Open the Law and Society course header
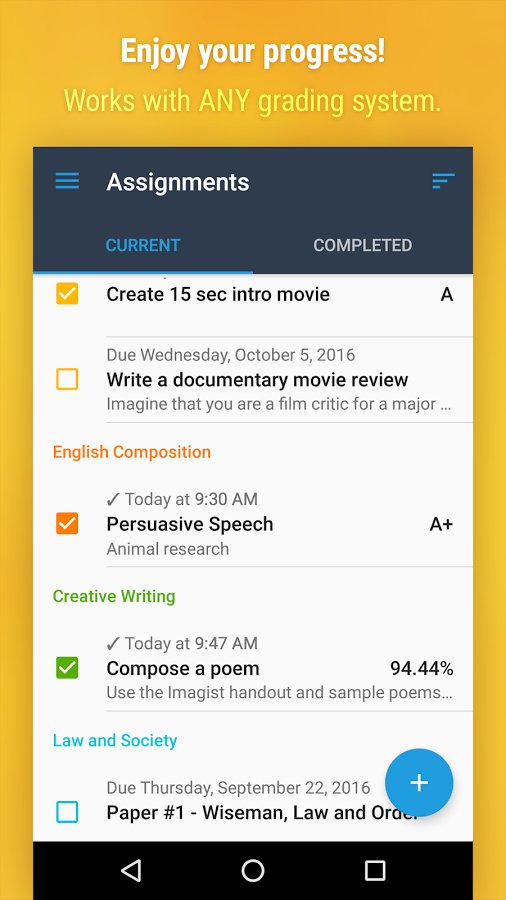 click(115, 740)
